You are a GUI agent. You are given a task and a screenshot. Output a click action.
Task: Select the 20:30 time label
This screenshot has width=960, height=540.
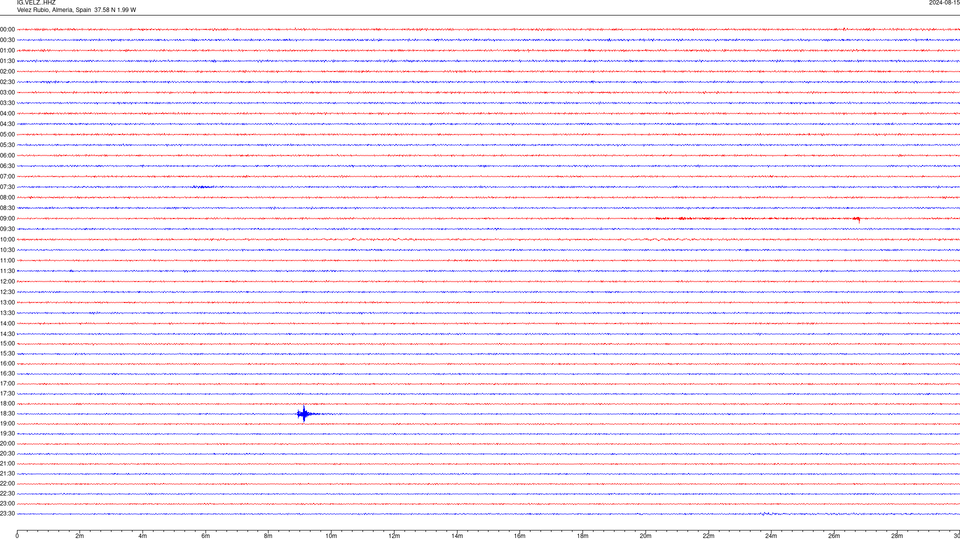pyautogui.click(x=7, y=454)
